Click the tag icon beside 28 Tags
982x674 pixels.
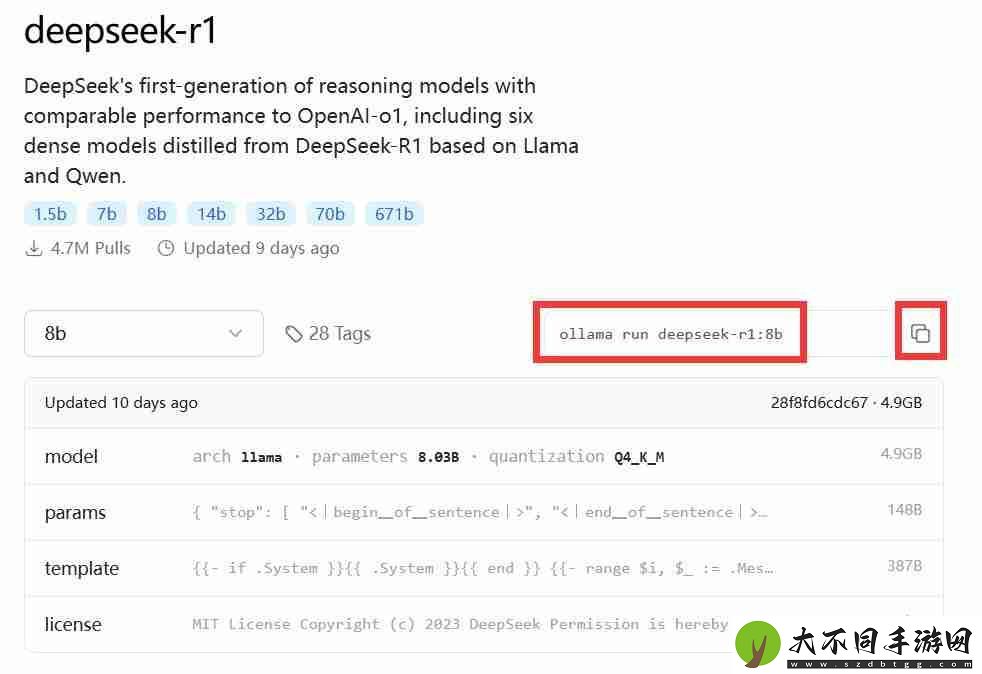[294, 334]
